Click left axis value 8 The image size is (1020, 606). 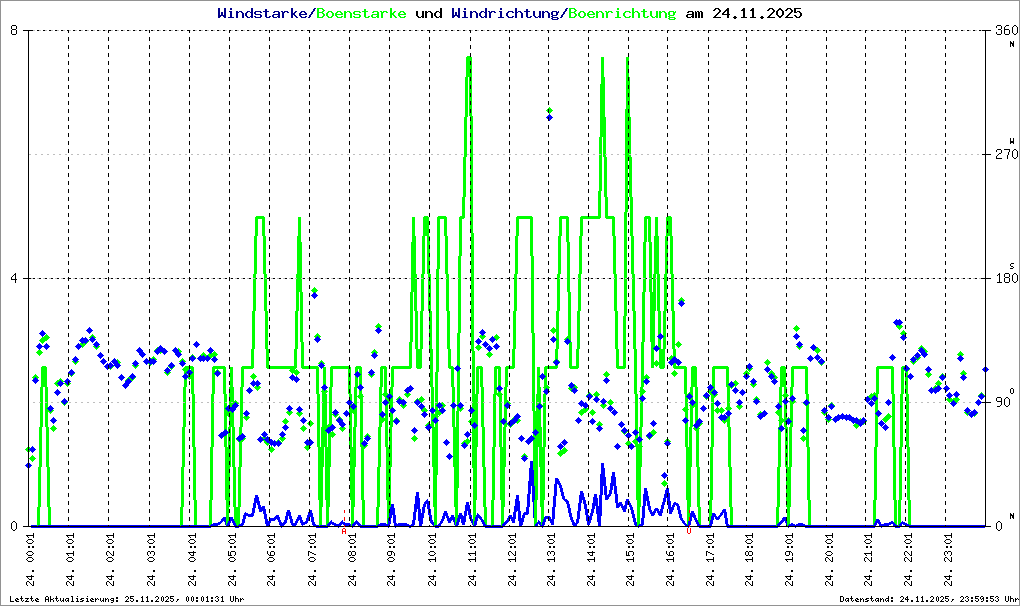[x=14, y=30]
